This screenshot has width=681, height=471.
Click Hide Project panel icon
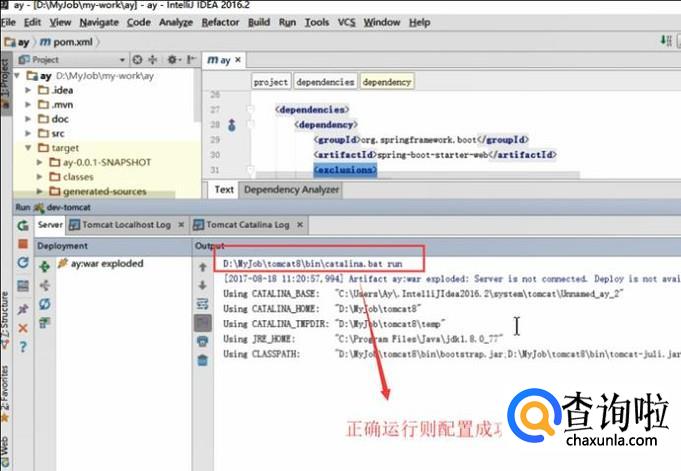(x=191, y=60)
